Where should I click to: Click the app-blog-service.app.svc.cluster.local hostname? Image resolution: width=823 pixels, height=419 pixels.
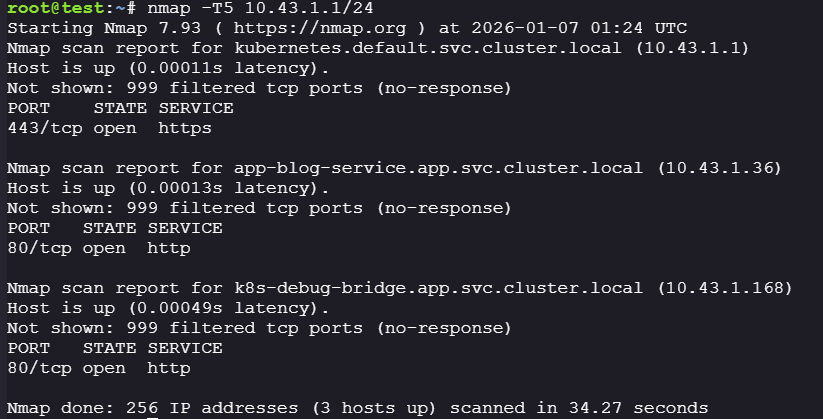(440, 168)
